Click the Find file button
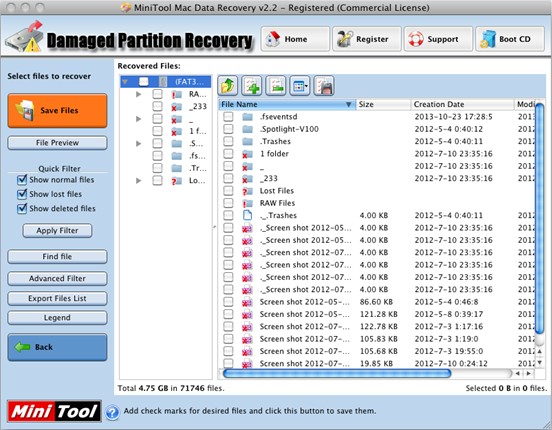Image resolution: width=552 pixels, height=430 pixels. 57,257
